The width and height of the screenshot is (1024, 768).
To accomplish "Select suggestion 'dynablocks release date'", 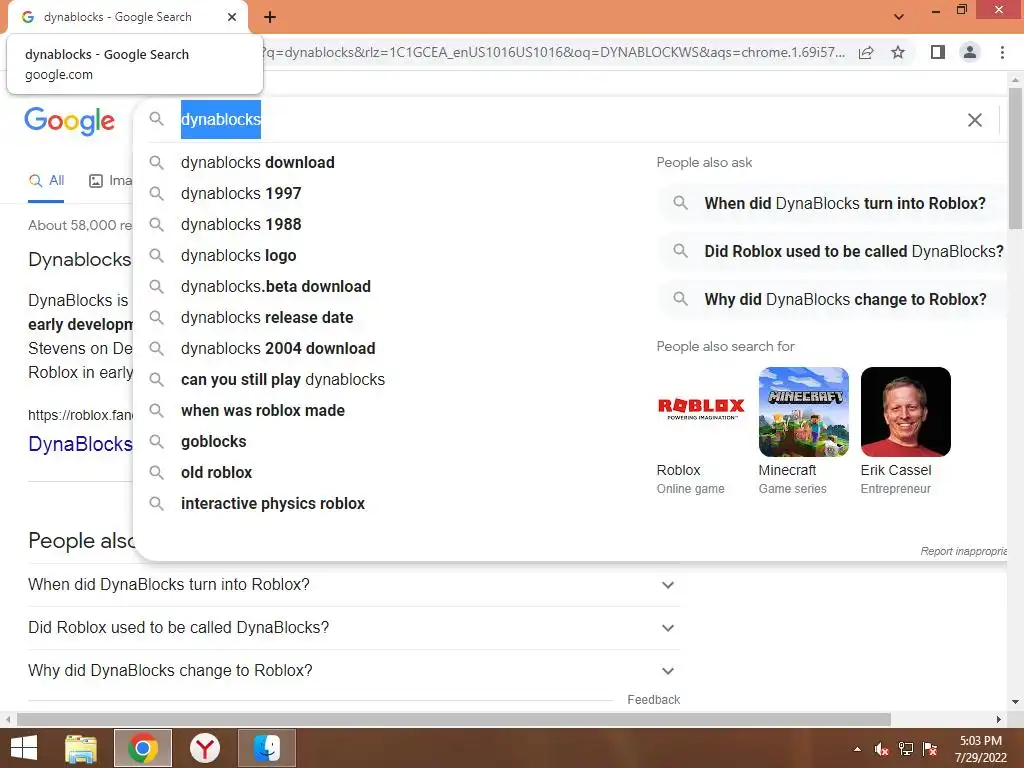I will (266, 317).
